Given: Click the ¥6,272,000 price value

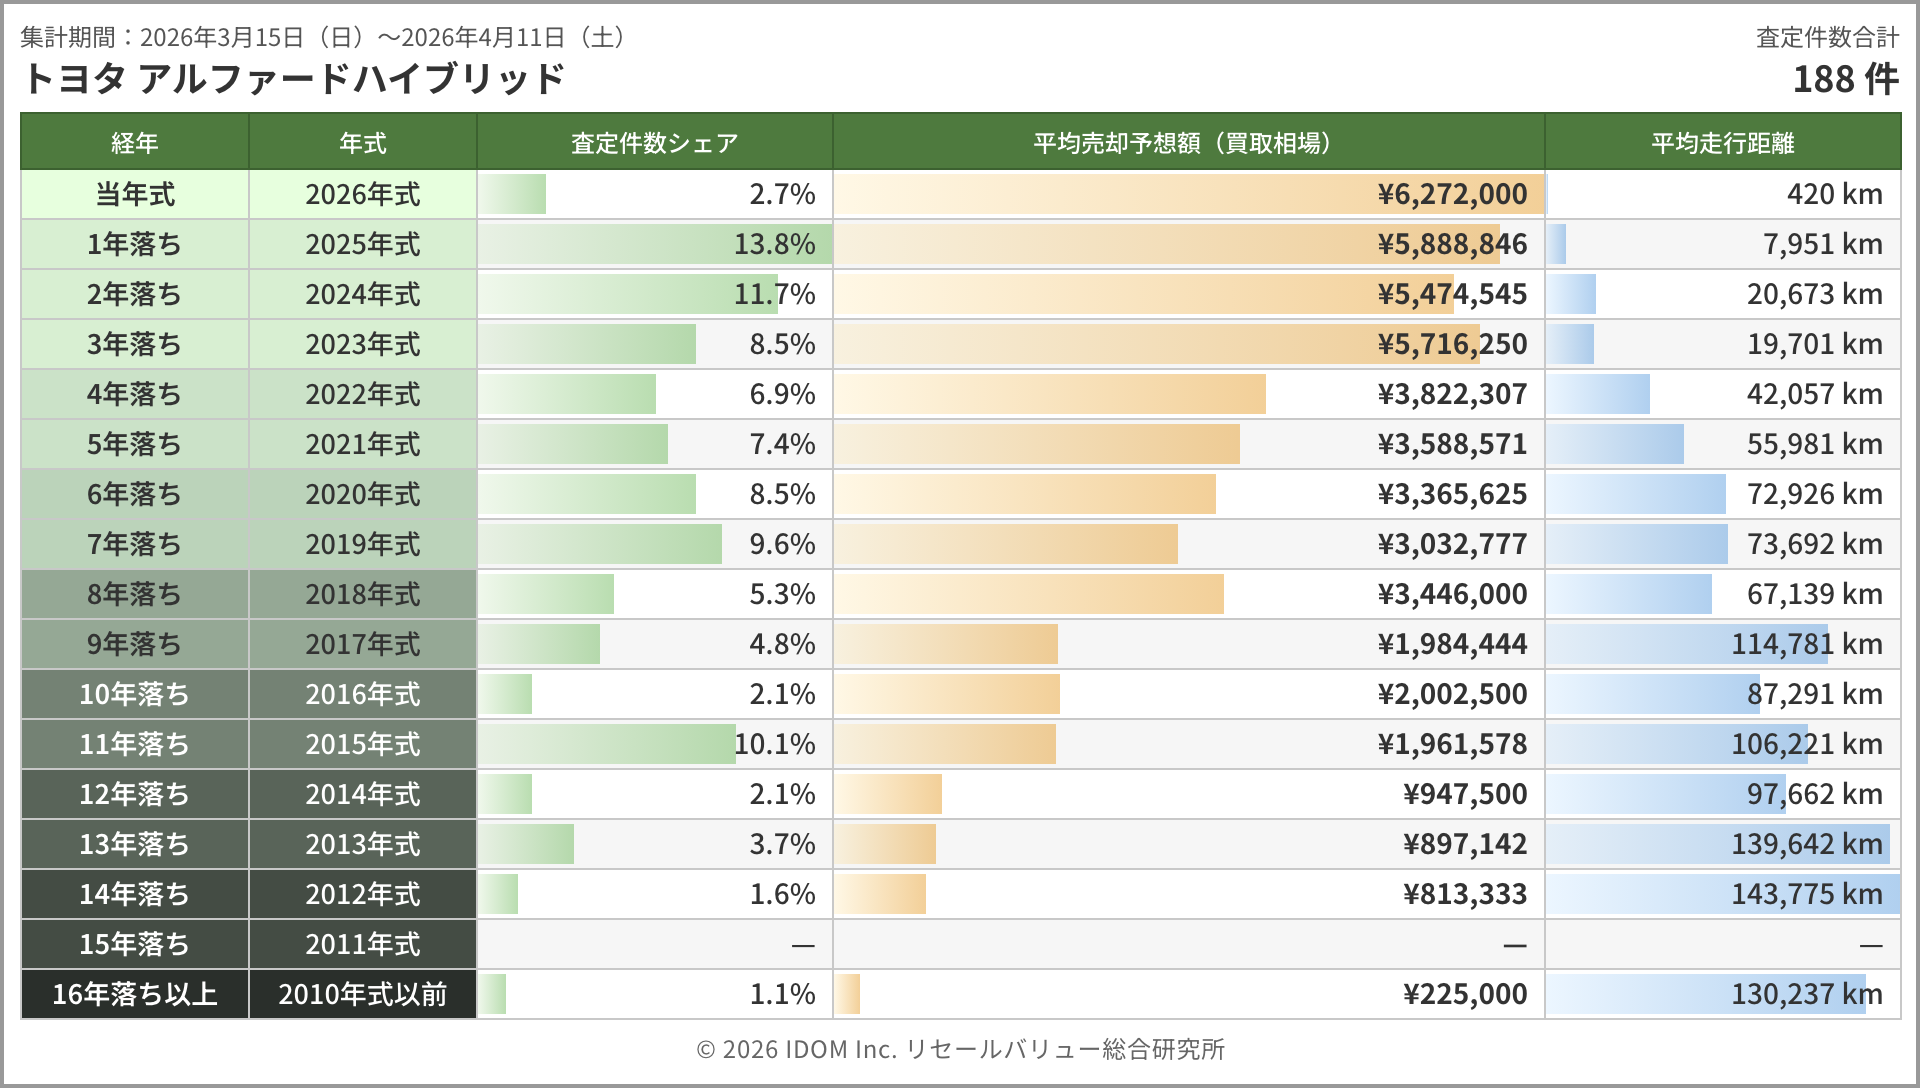Looking at the screenshot, I should pos(1452,194).
